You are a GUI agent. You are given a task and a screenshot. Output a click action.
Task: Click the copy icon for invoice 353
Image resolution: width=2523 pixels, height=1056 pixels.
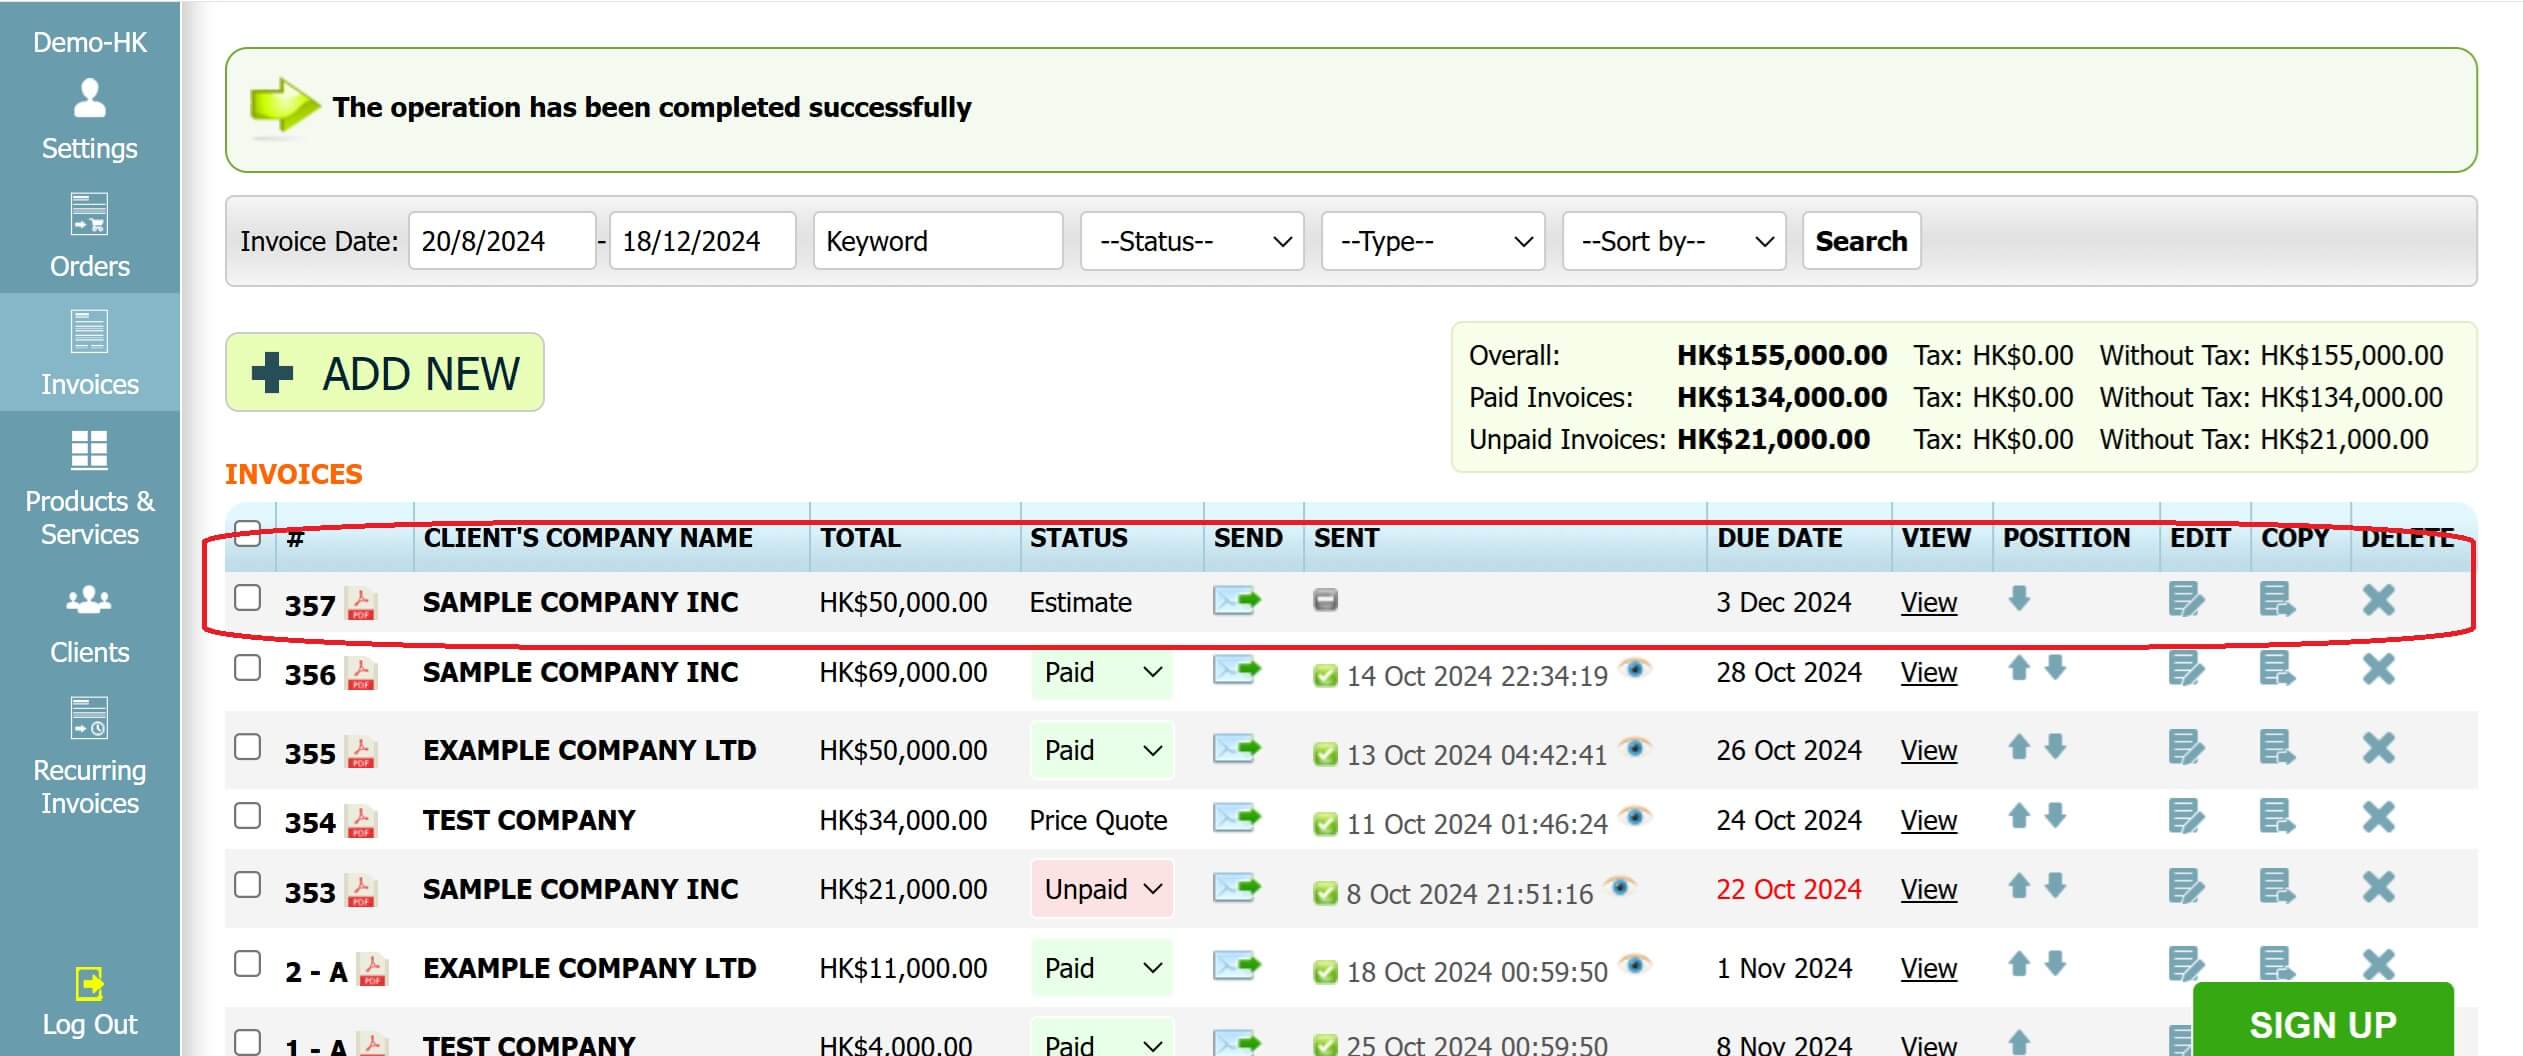click(x=2277, y=887)
